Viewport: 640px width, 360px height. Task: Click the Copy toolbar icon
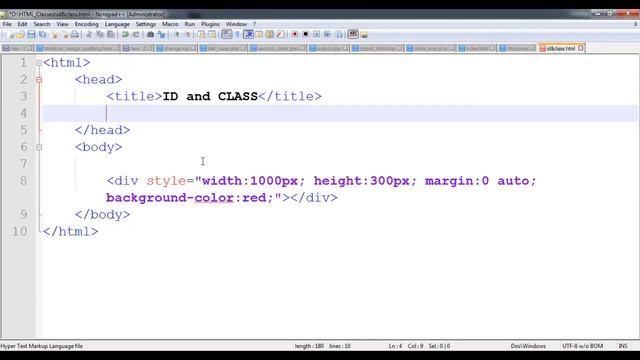100,35
